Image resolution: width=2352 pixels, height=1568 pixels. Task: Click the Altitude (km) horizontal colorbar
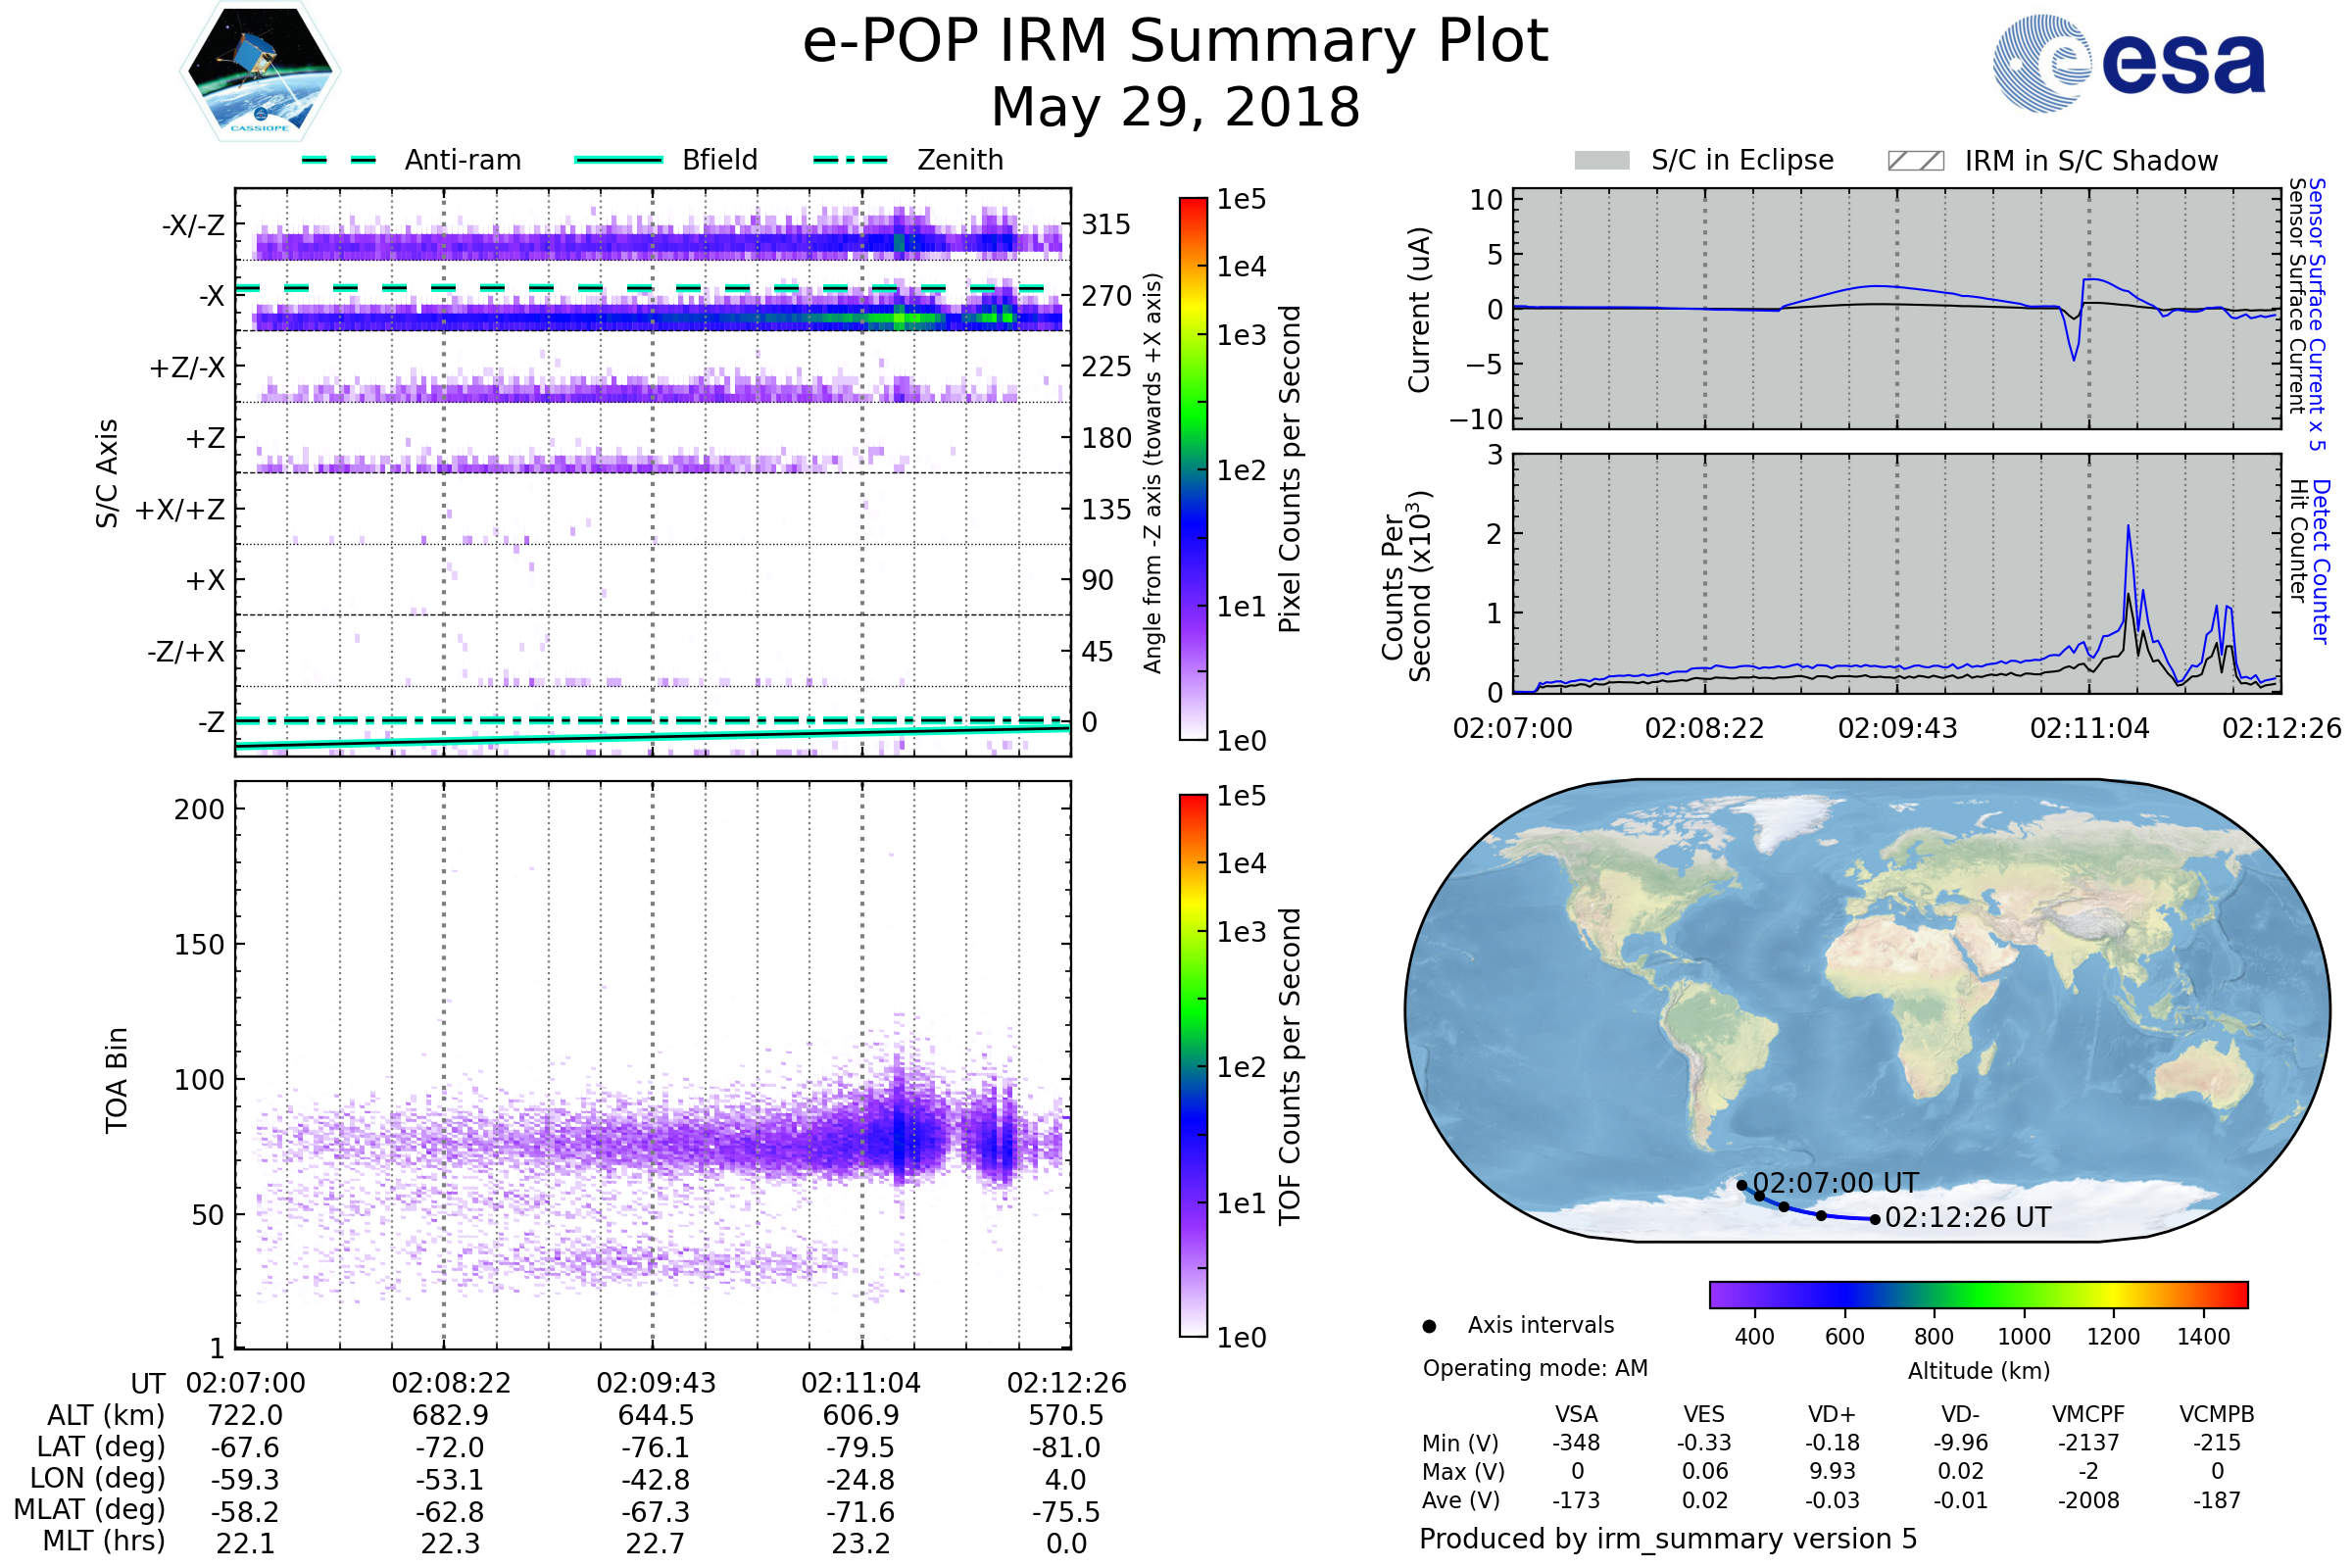pos(1978,1295)
